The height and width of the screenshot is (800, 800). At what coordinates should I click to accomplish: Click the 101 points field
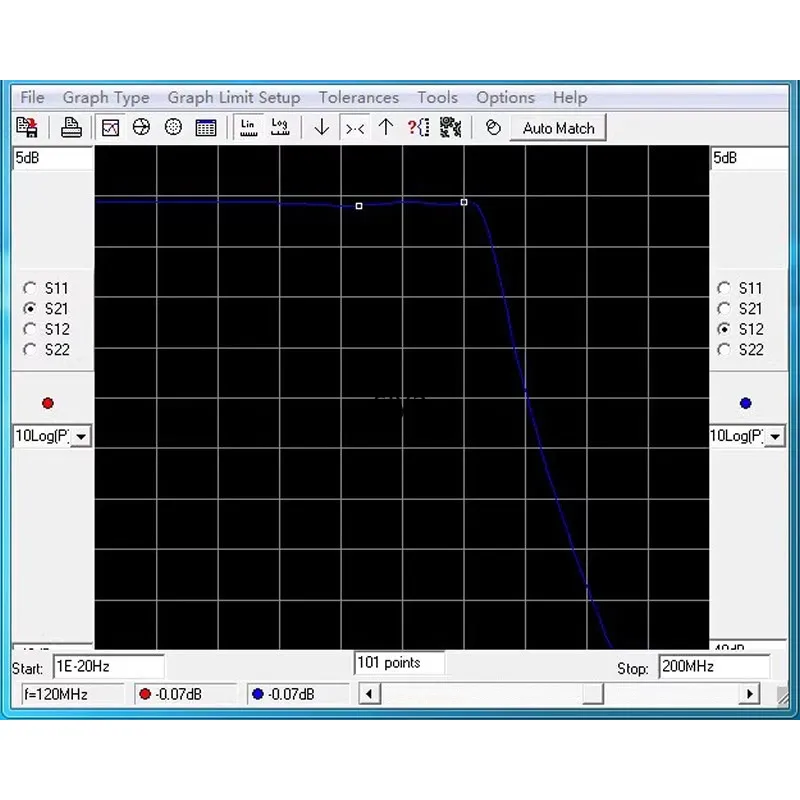pos(399,663)
